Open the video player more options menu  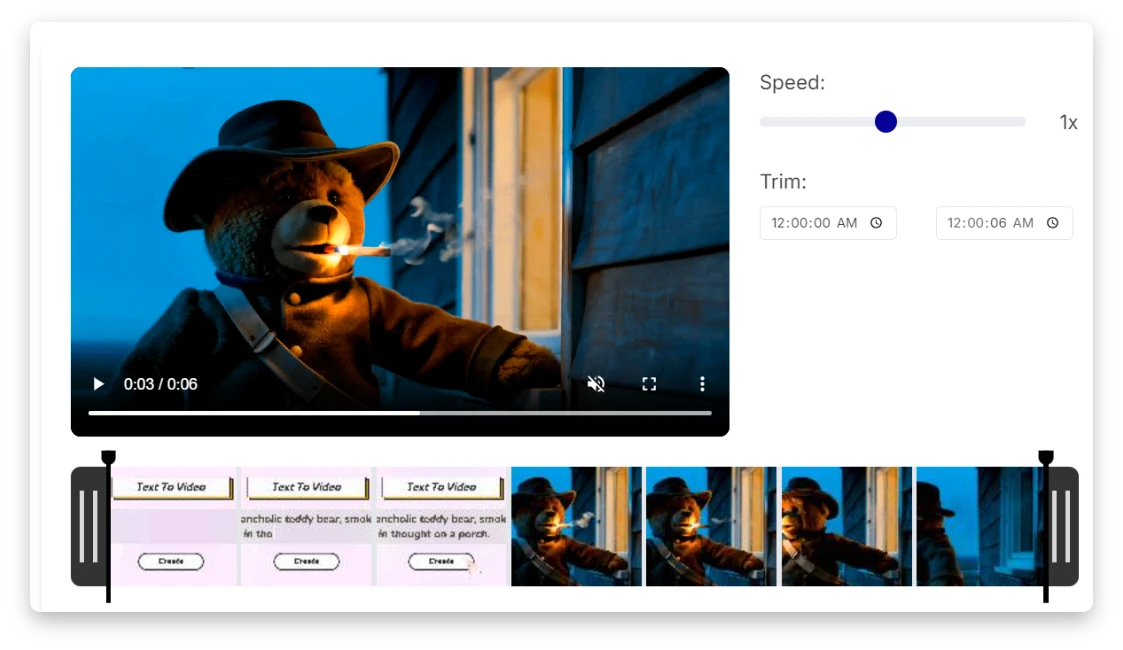tap(702, 384)
